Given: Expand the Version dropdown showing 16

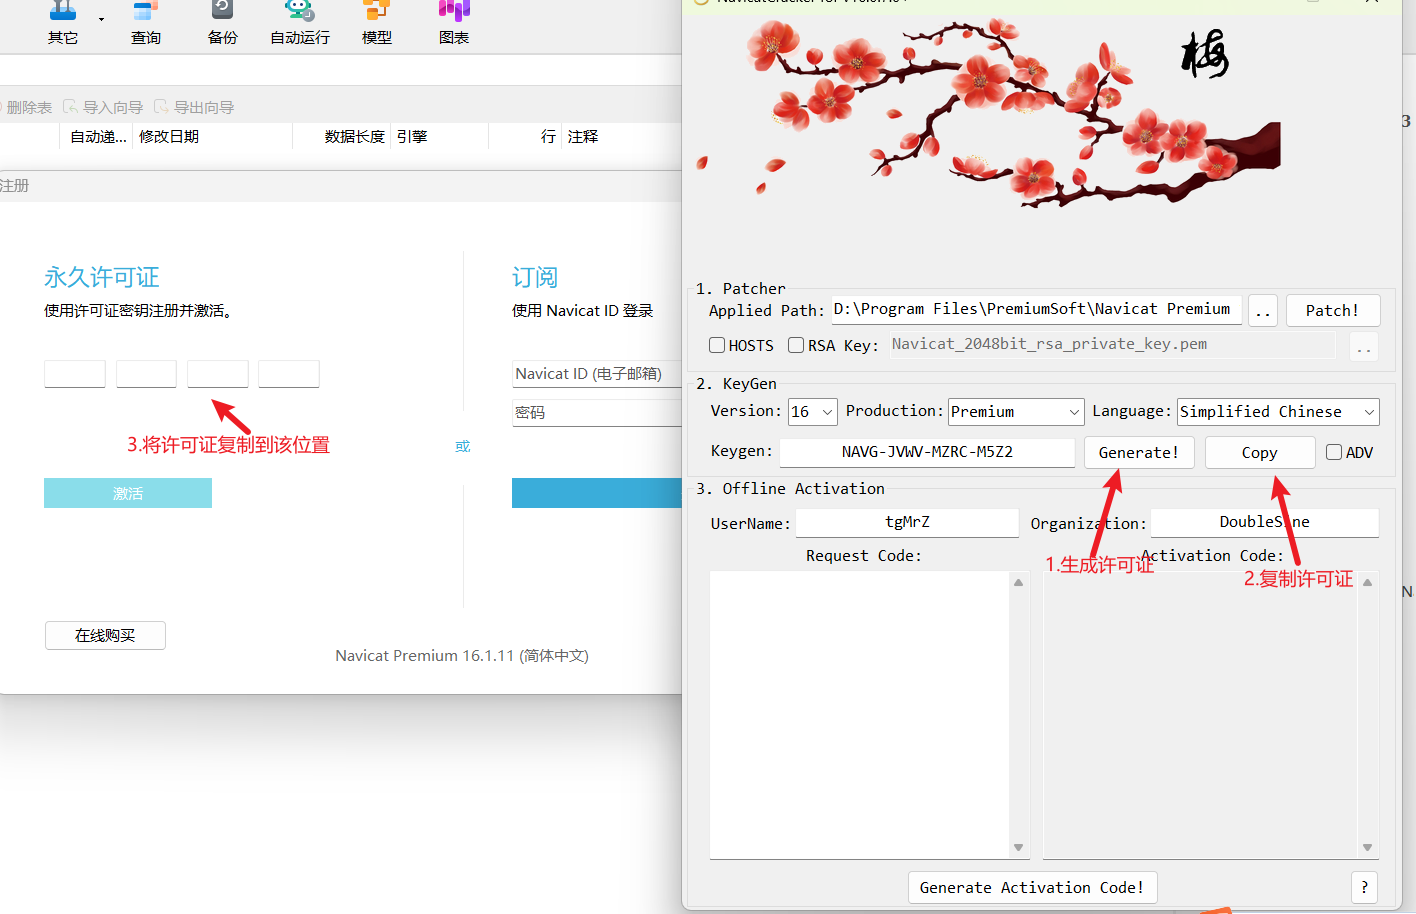Looking at the screenshot, I should (x=812, y=412).
